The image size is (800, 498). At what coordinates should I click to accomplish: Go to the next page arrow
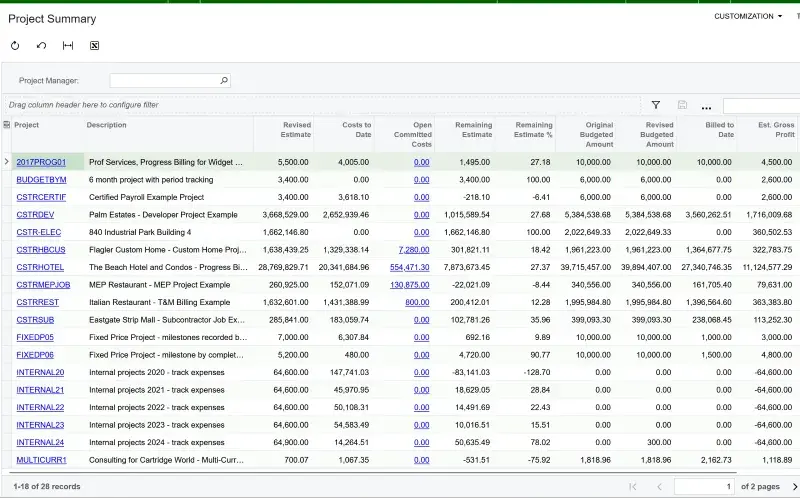794,486
